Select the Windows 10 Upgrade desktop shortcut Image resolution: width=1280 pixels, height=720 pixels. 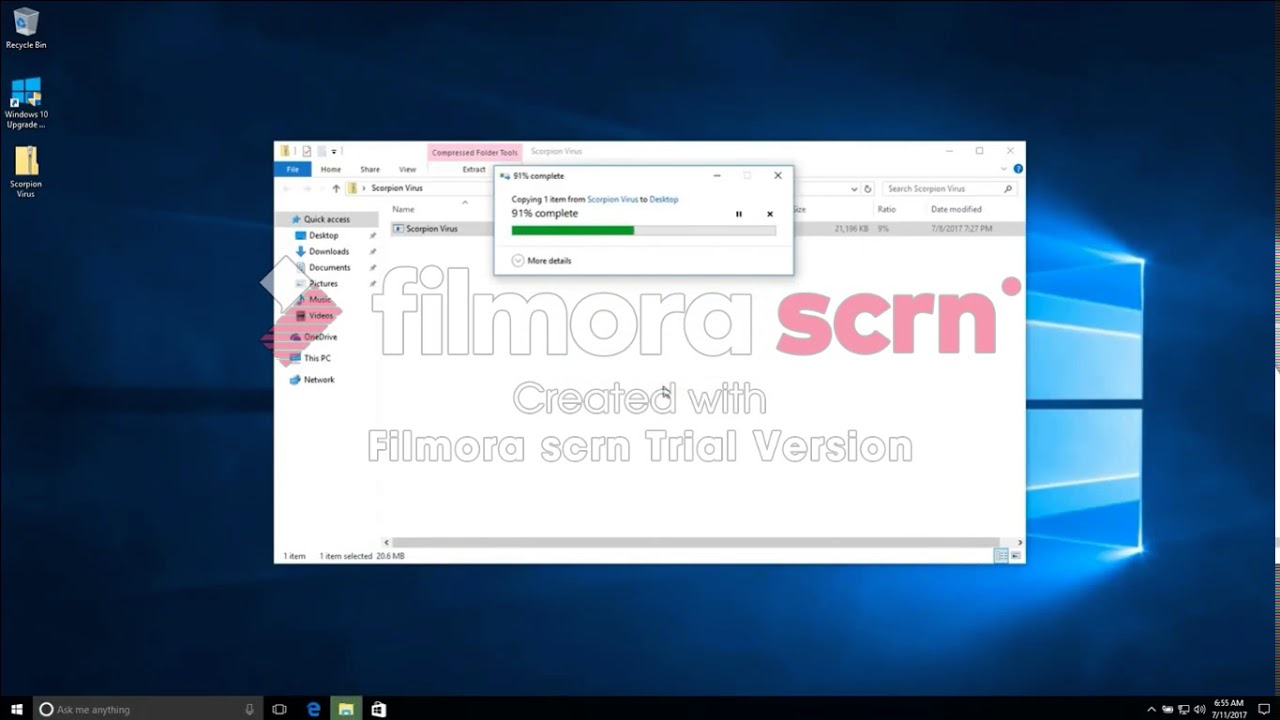click(x=26, y=103)
